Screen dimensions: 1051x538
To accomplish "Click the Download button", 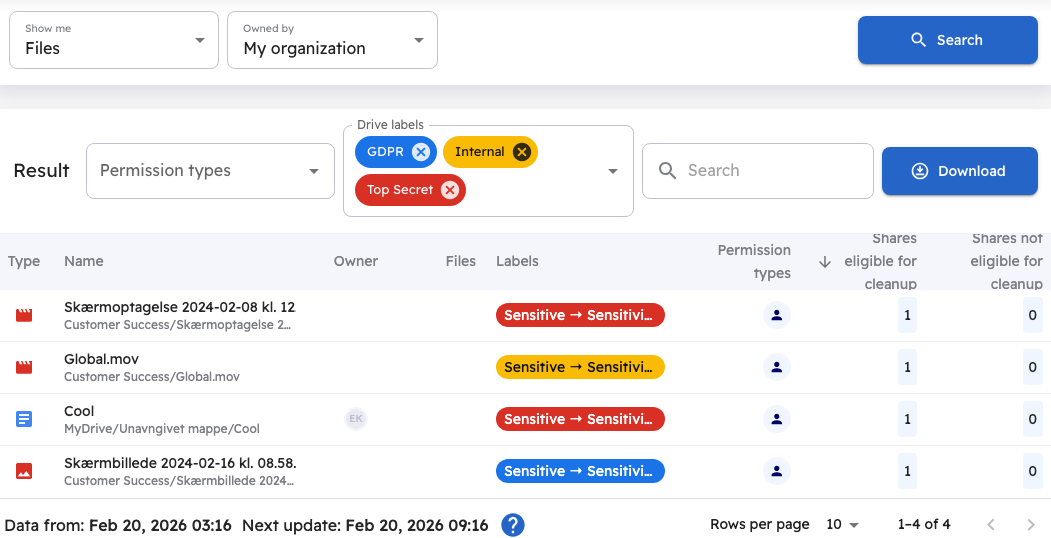I will tap(960, 172).
